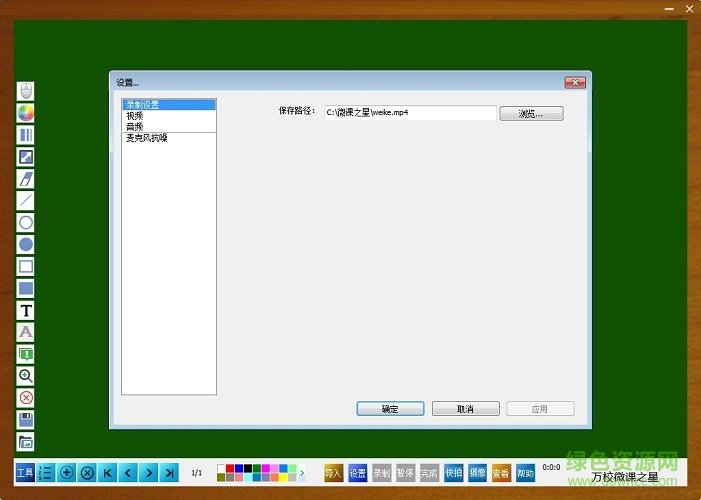Click the magnifier zoom tool
Screen dimensions: 701x500
(x=26, y=375)
